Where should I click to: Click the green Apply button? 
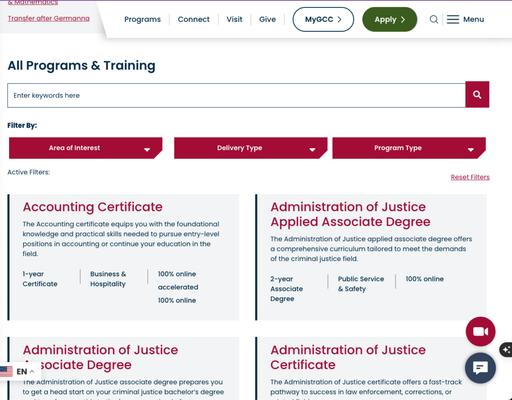389,19
